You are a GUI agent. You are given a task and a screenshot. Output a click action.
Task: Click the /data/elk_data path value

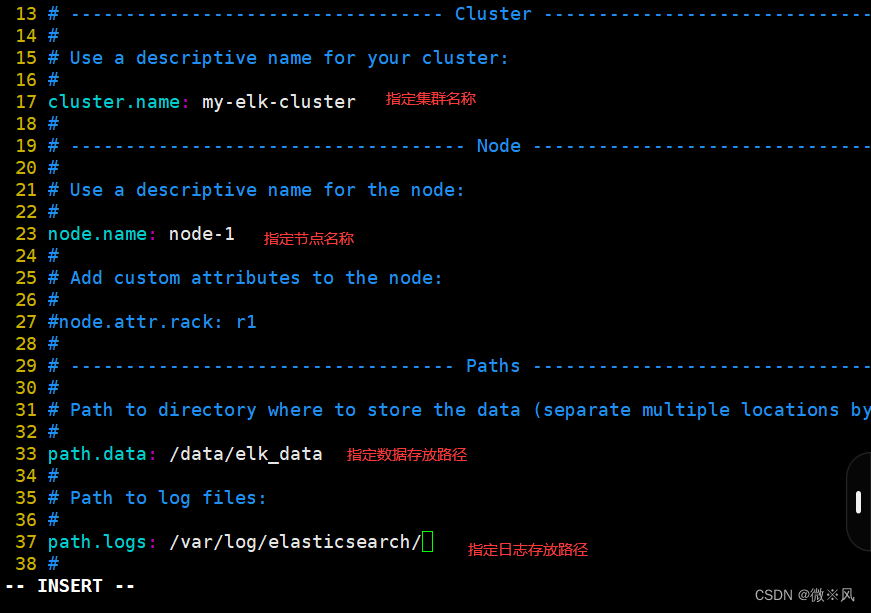(245, 454)
